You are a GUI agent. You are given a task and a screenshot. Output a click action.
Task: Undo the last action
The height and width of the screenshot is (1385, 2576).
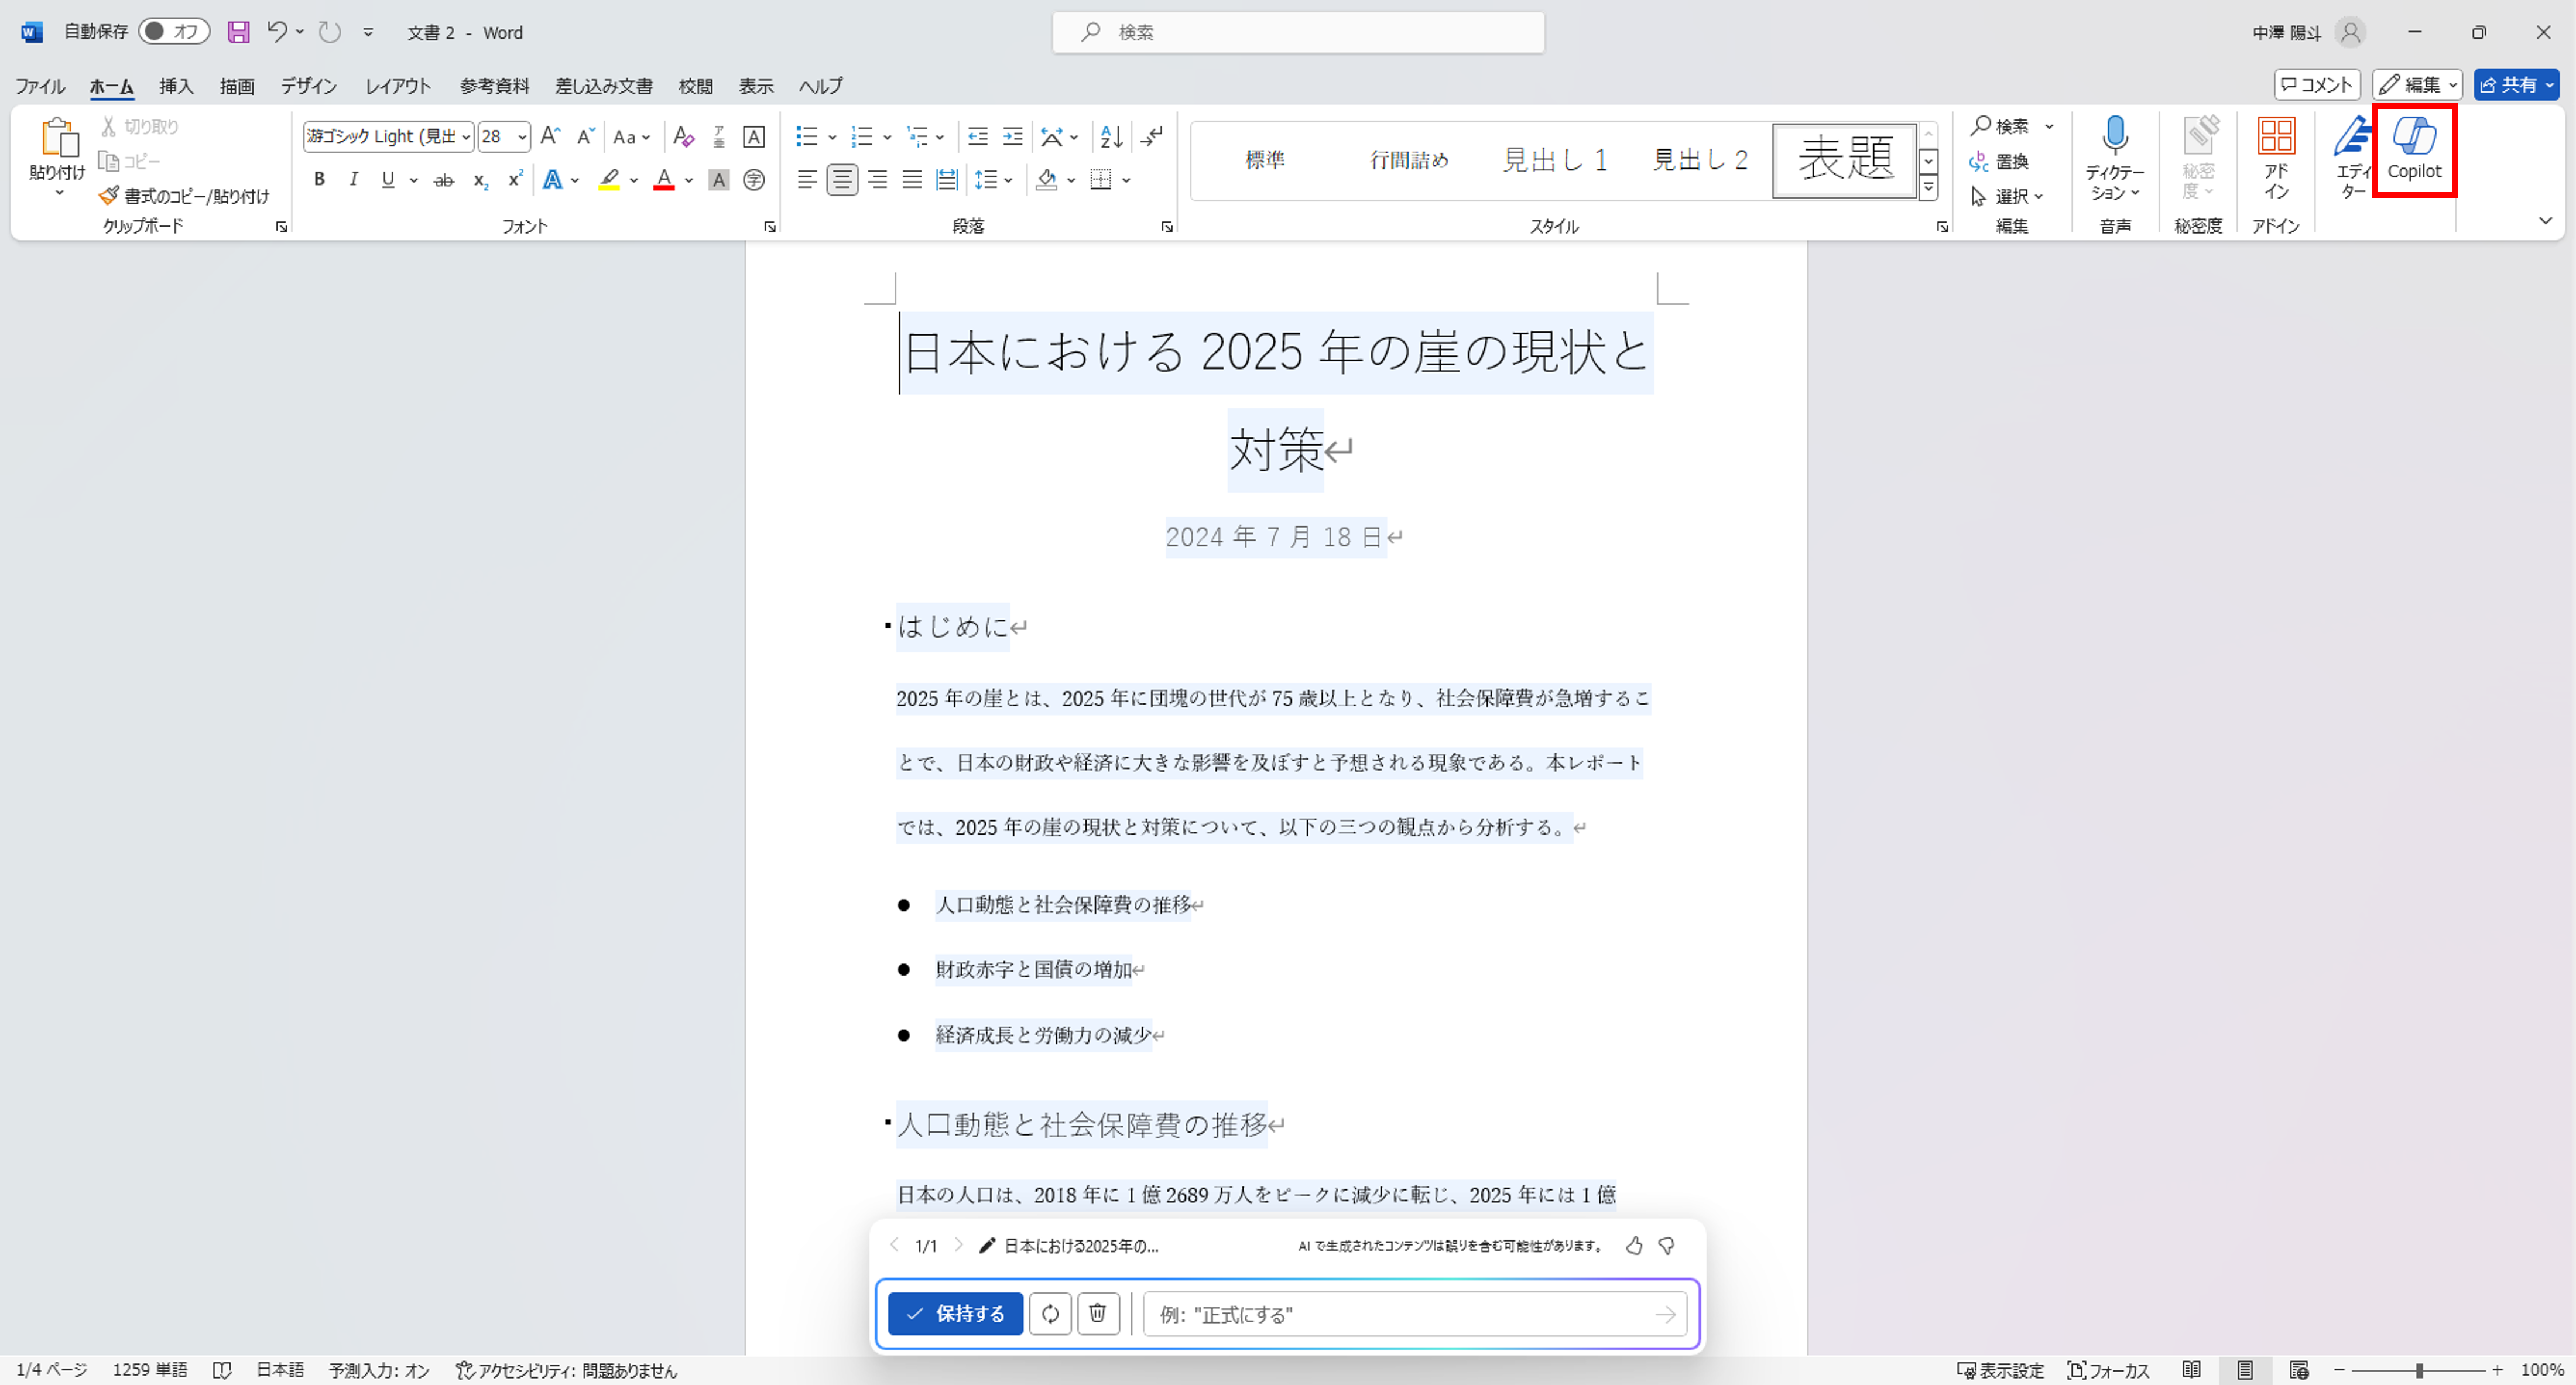point(277,32)
